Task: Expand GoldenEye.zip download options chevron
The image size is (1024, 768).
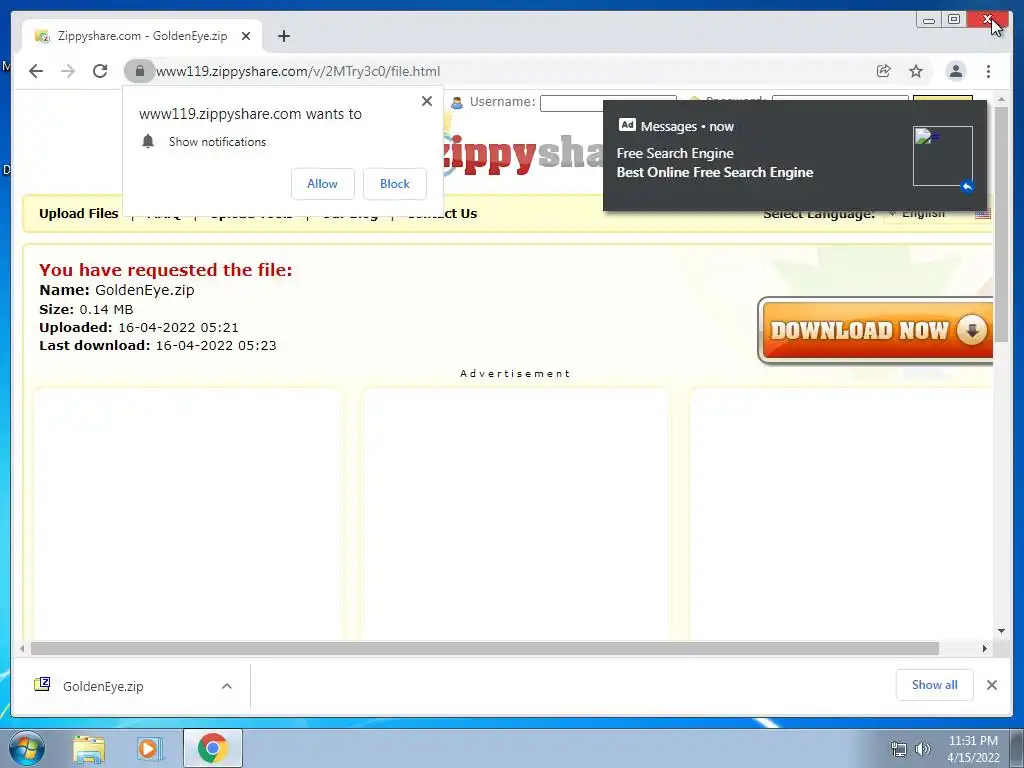Action: (x=227, y=686)
